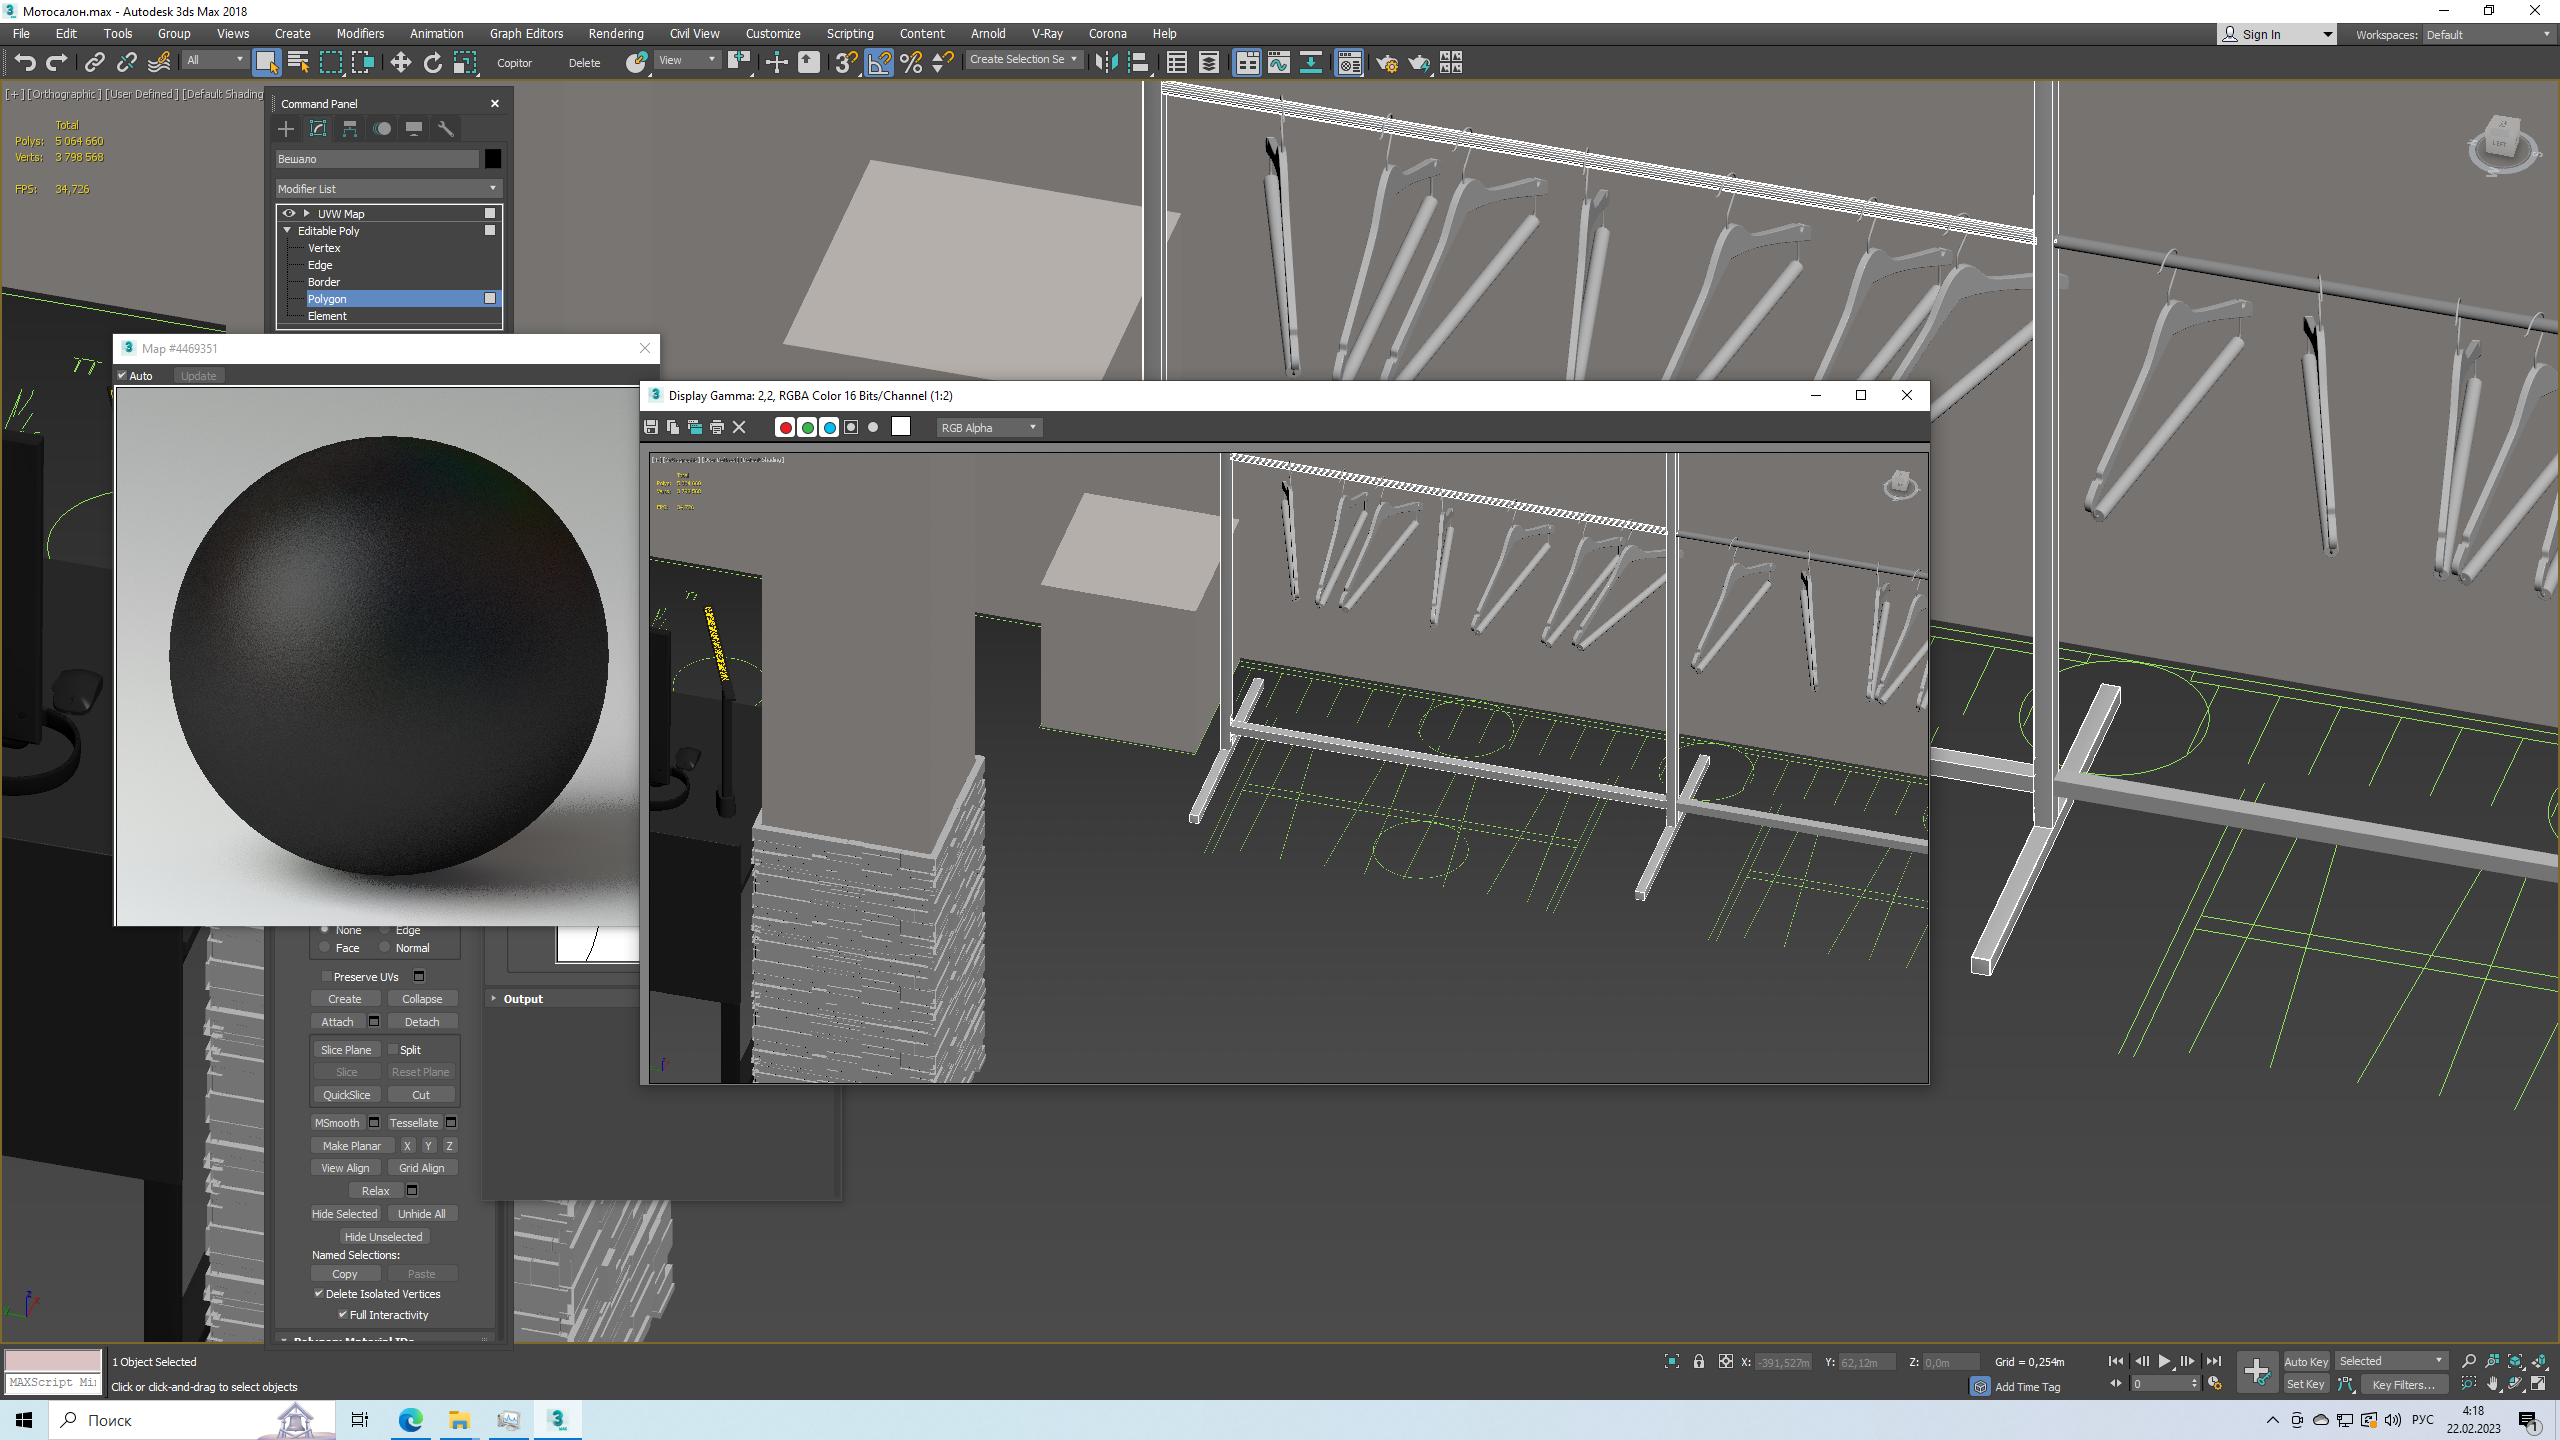Toggle Delete Isolated Vertices checkbox
The width and height of the screenshot is (2560, 1440).
tap(320, 1292)
